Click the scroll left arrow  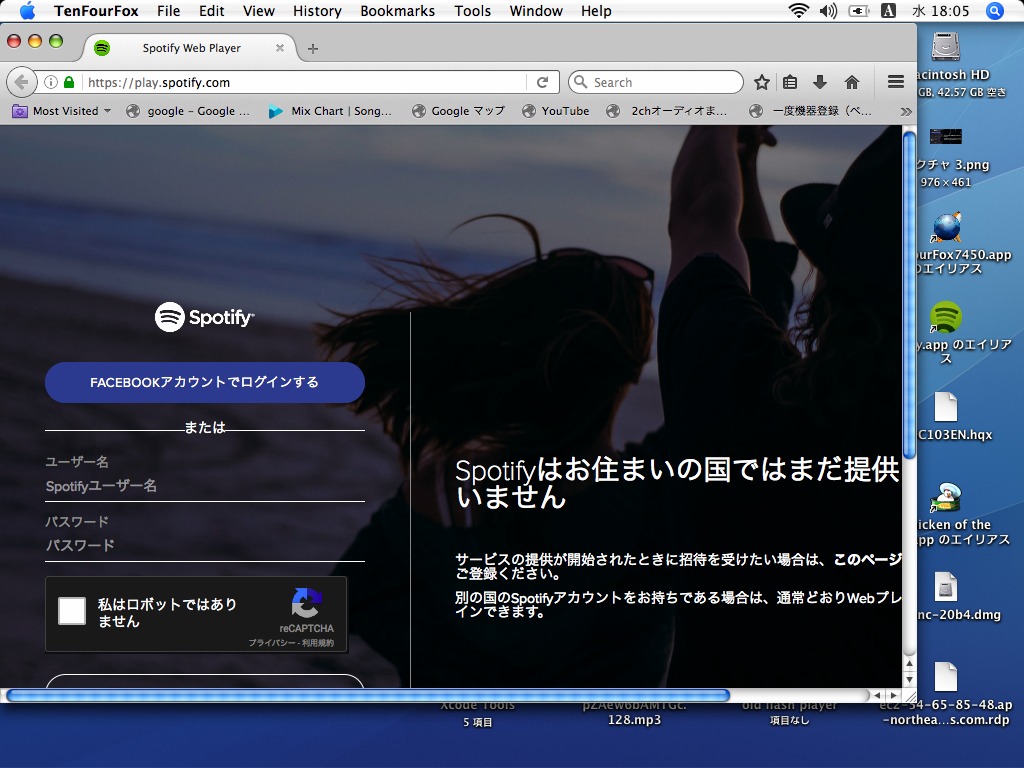pyautogui.click(x=877, y=696)
